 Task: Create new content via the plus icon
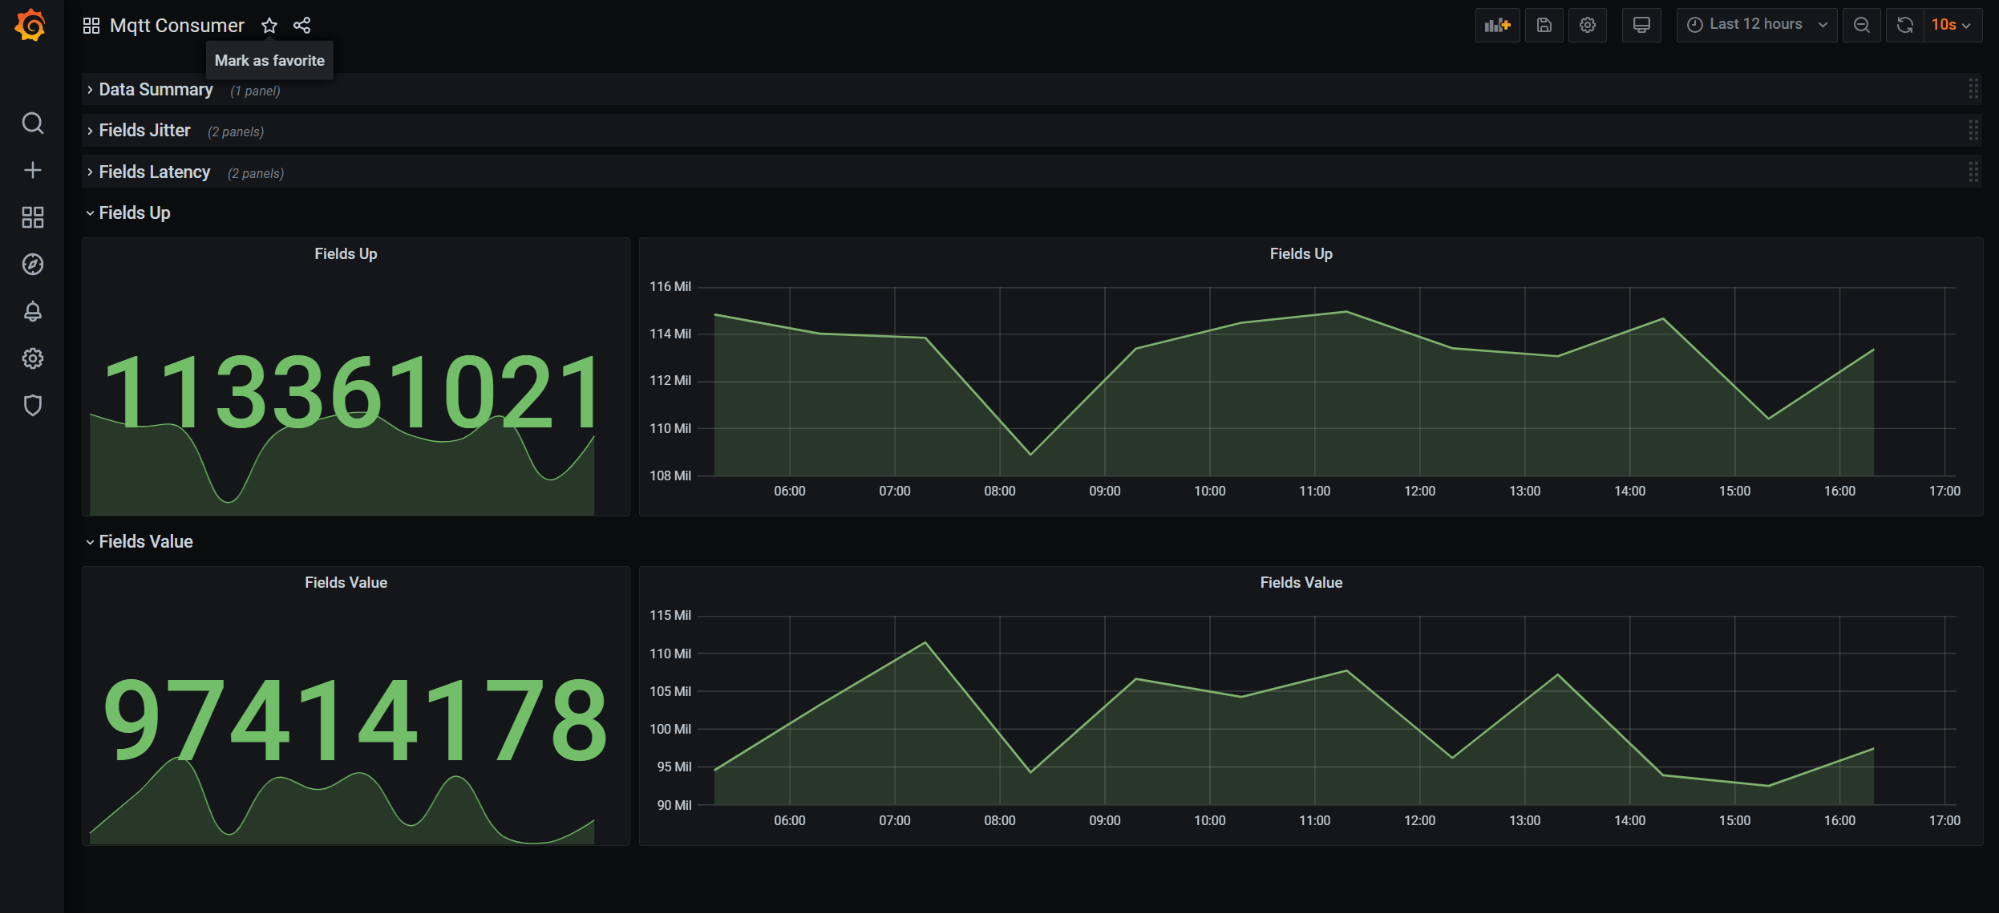click(x=33, y=170)
